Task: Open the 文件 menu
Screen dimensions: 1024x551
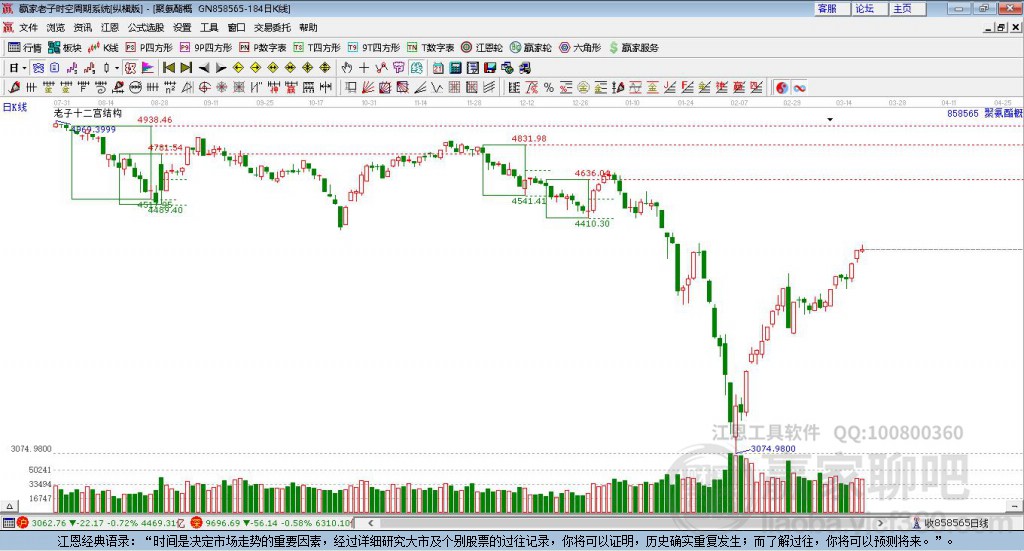Action: [x=28, y=27]
